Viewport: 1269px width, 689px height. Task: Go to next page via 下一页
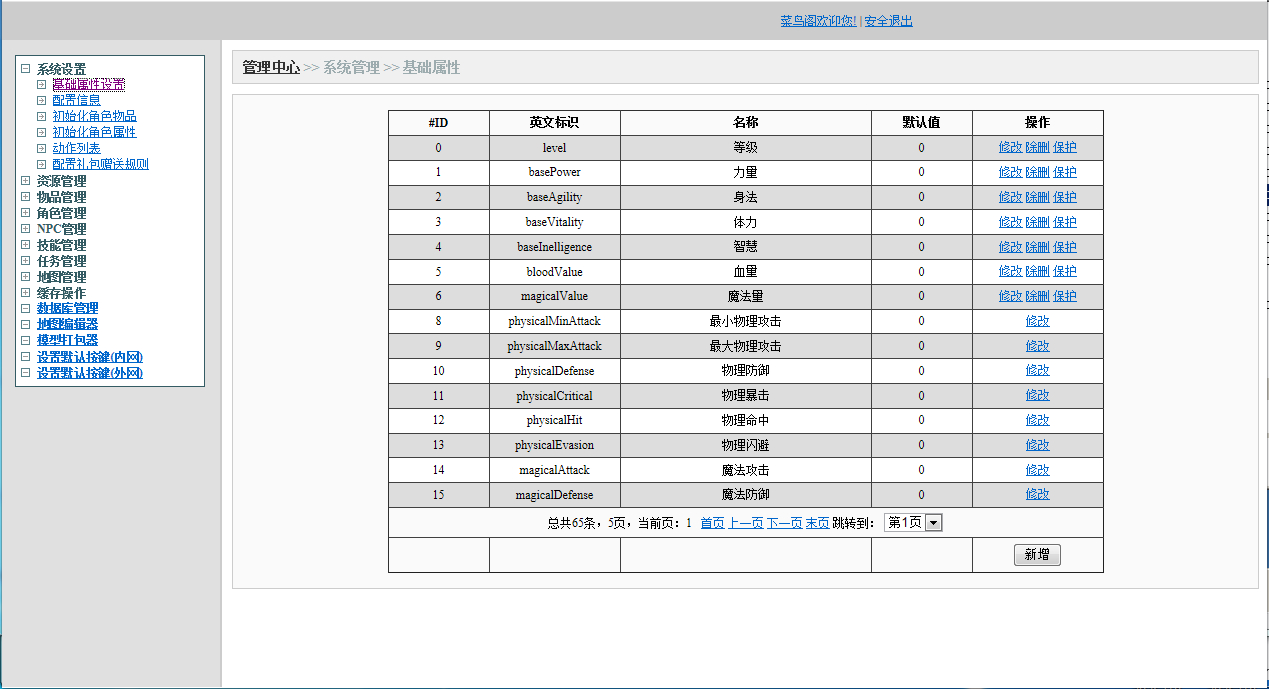coord(784,523)
